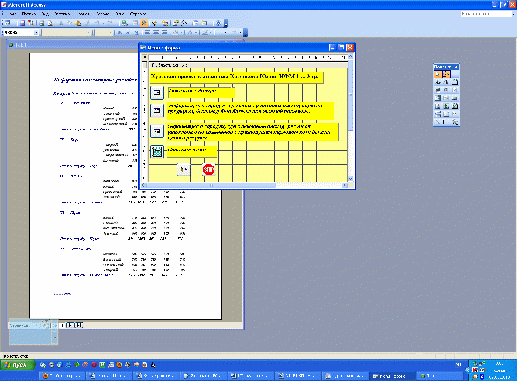Image resolution: width=518 pixels, height=382 pixels.
Task: Toggle Underline formatting
Action: [137, 32]
